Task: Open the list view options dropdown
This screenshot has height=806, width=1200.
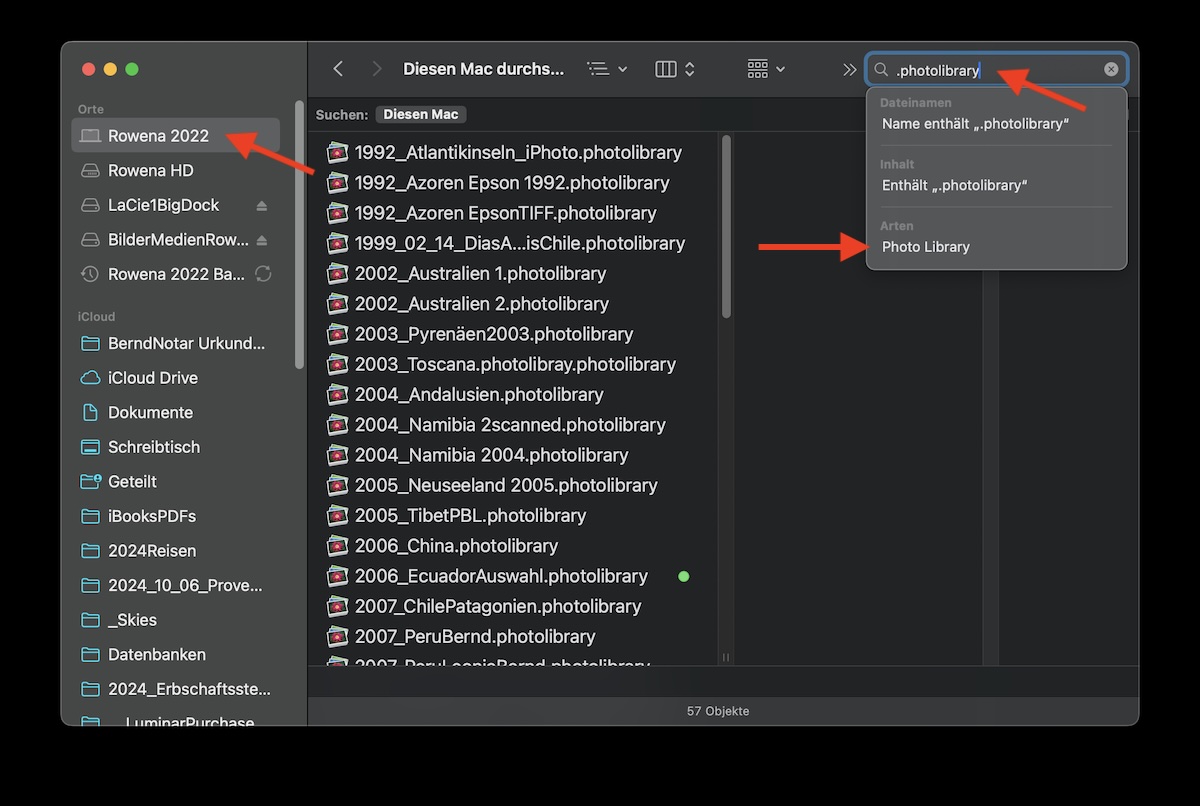Action: tap(608, 69)
